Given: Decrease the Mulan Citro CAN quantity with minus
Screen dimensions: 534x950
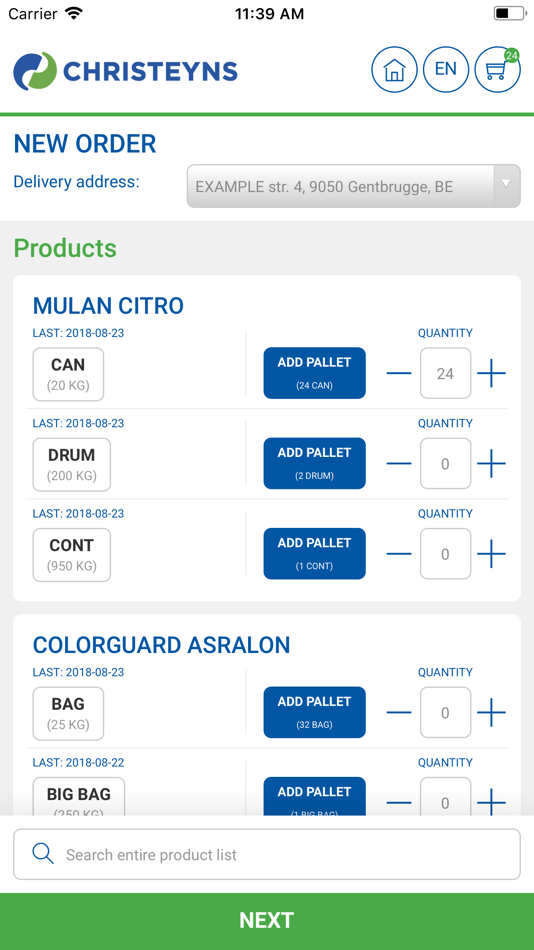Looking at the screenshot, I should pos(399,373).
